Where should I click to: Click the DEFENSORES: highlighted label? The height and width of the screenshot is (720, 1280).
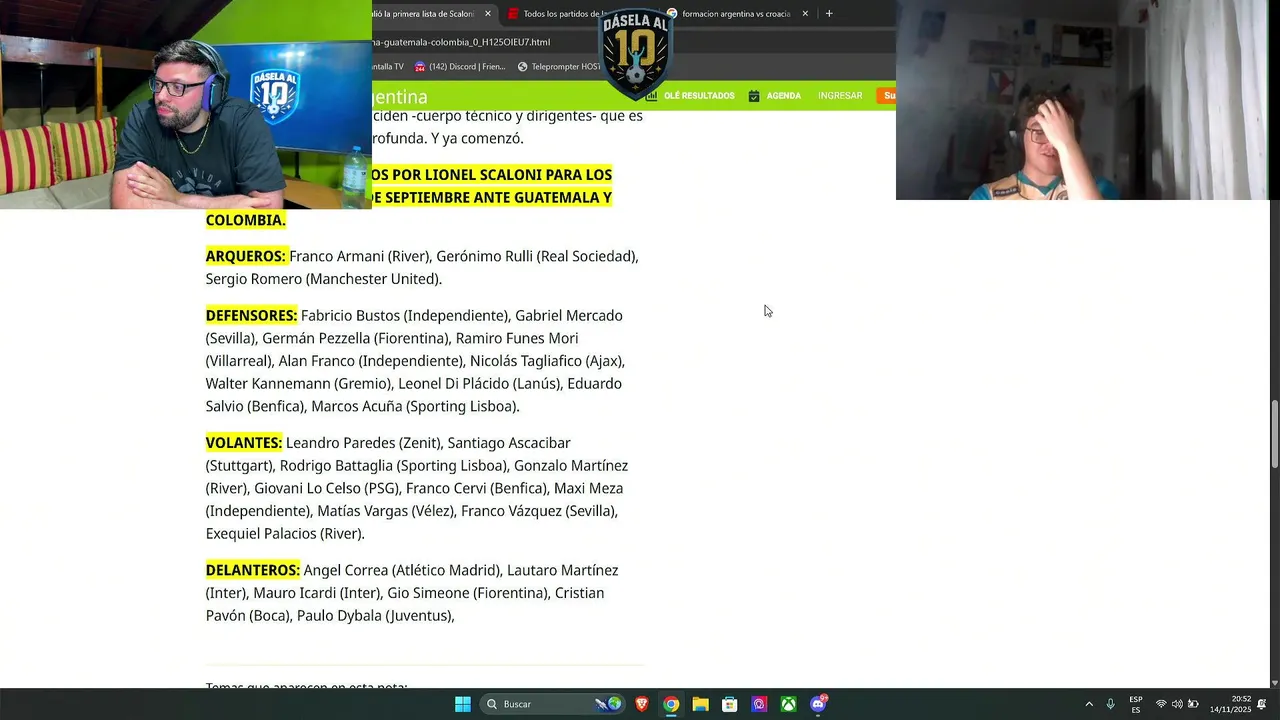tap(252, 315)
